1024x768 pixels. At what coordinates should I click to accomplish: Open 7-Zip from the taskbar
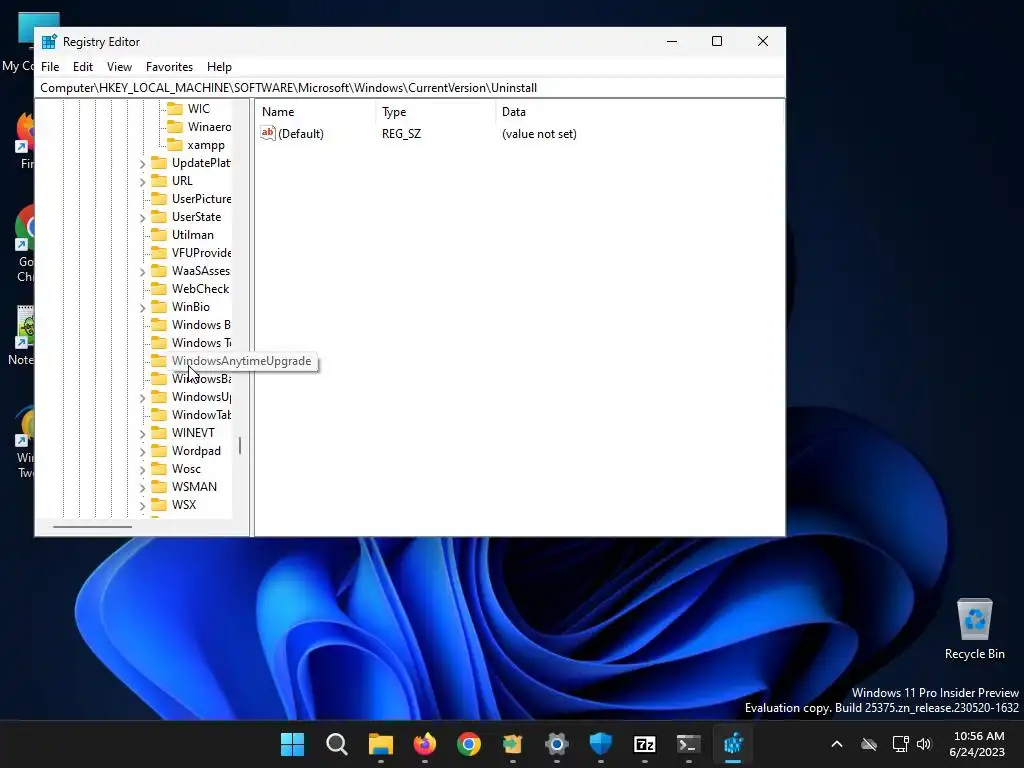645,744
